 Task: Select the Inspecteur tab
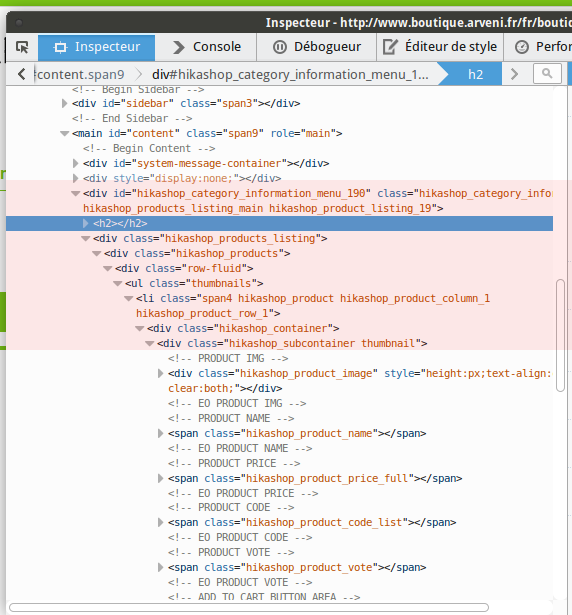[97, 47]
